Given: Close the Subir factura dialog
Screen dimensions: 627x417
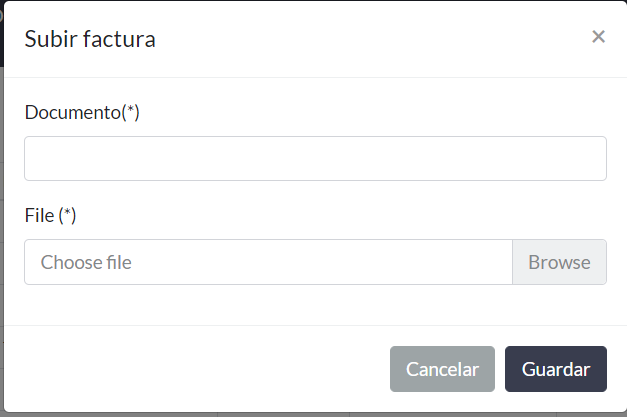Looking at the screenshot, I should click(598, 37).
